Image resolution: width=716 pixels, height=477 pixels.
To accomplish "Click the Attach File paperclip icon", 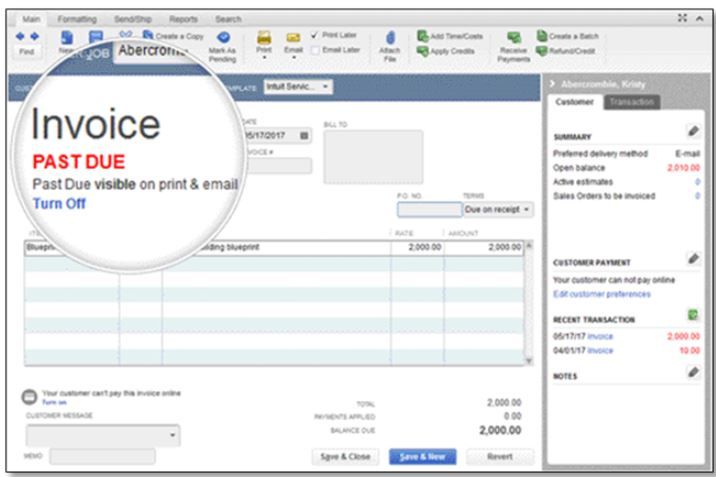I will (390, 38).
